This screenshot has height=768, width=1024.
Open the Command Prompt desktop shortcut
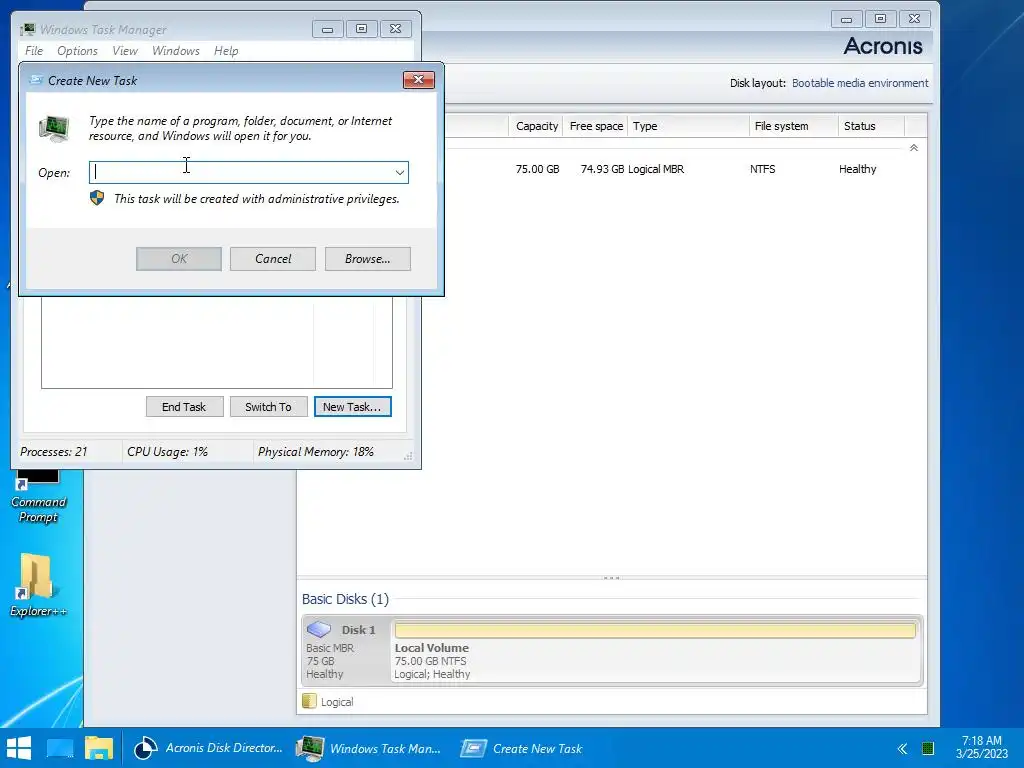(x=38, y=498)
